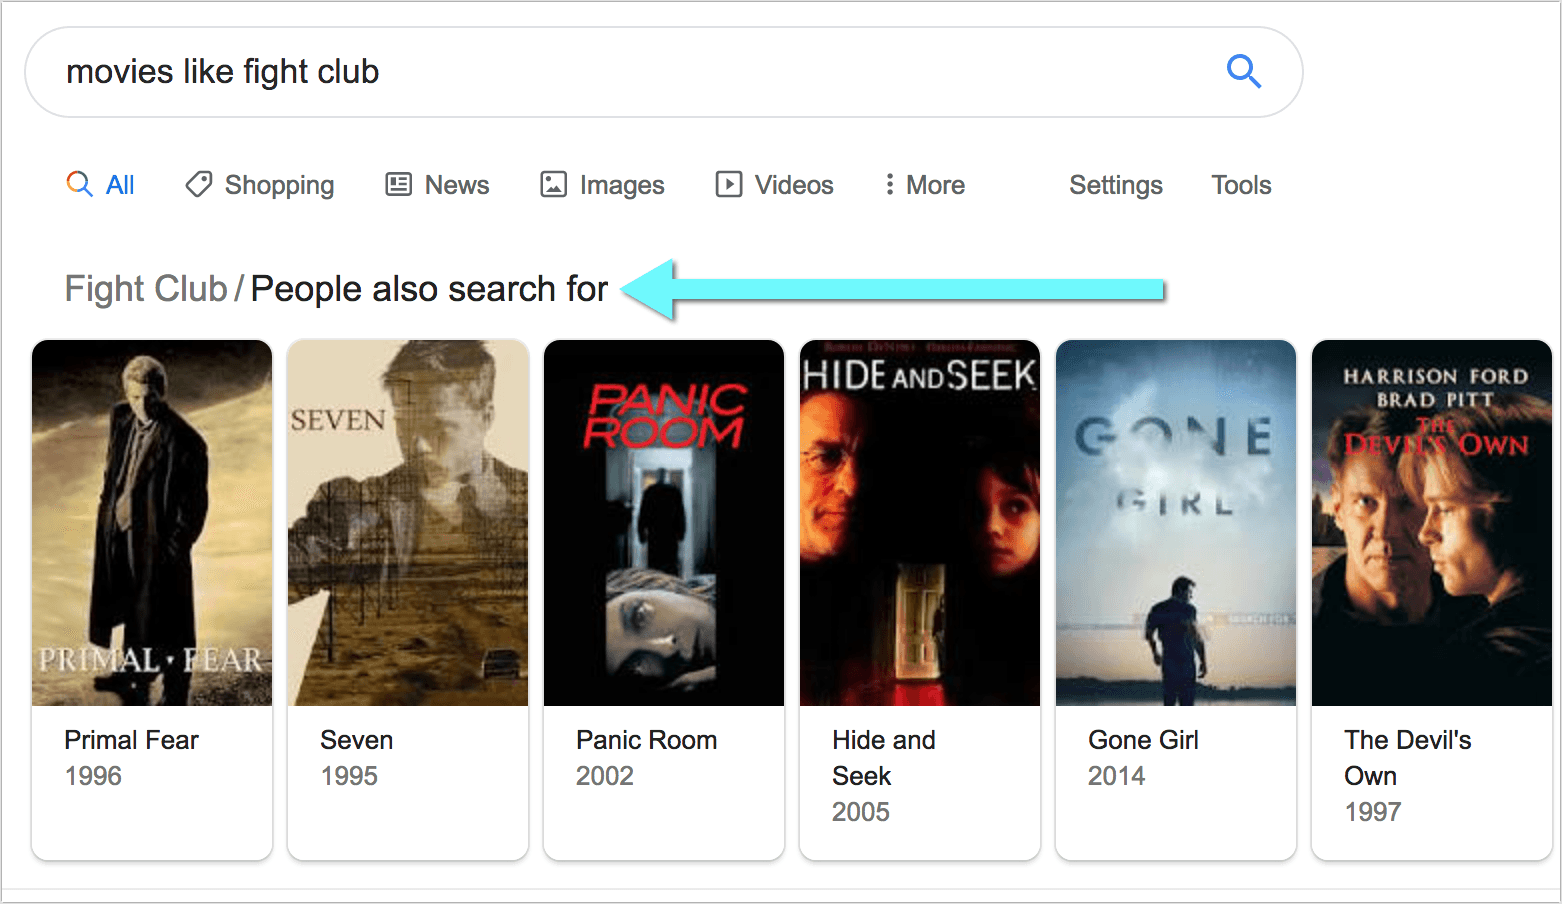Click the 2005 year under Hide and Seek
1562x904 pixels.
(861, 812)
